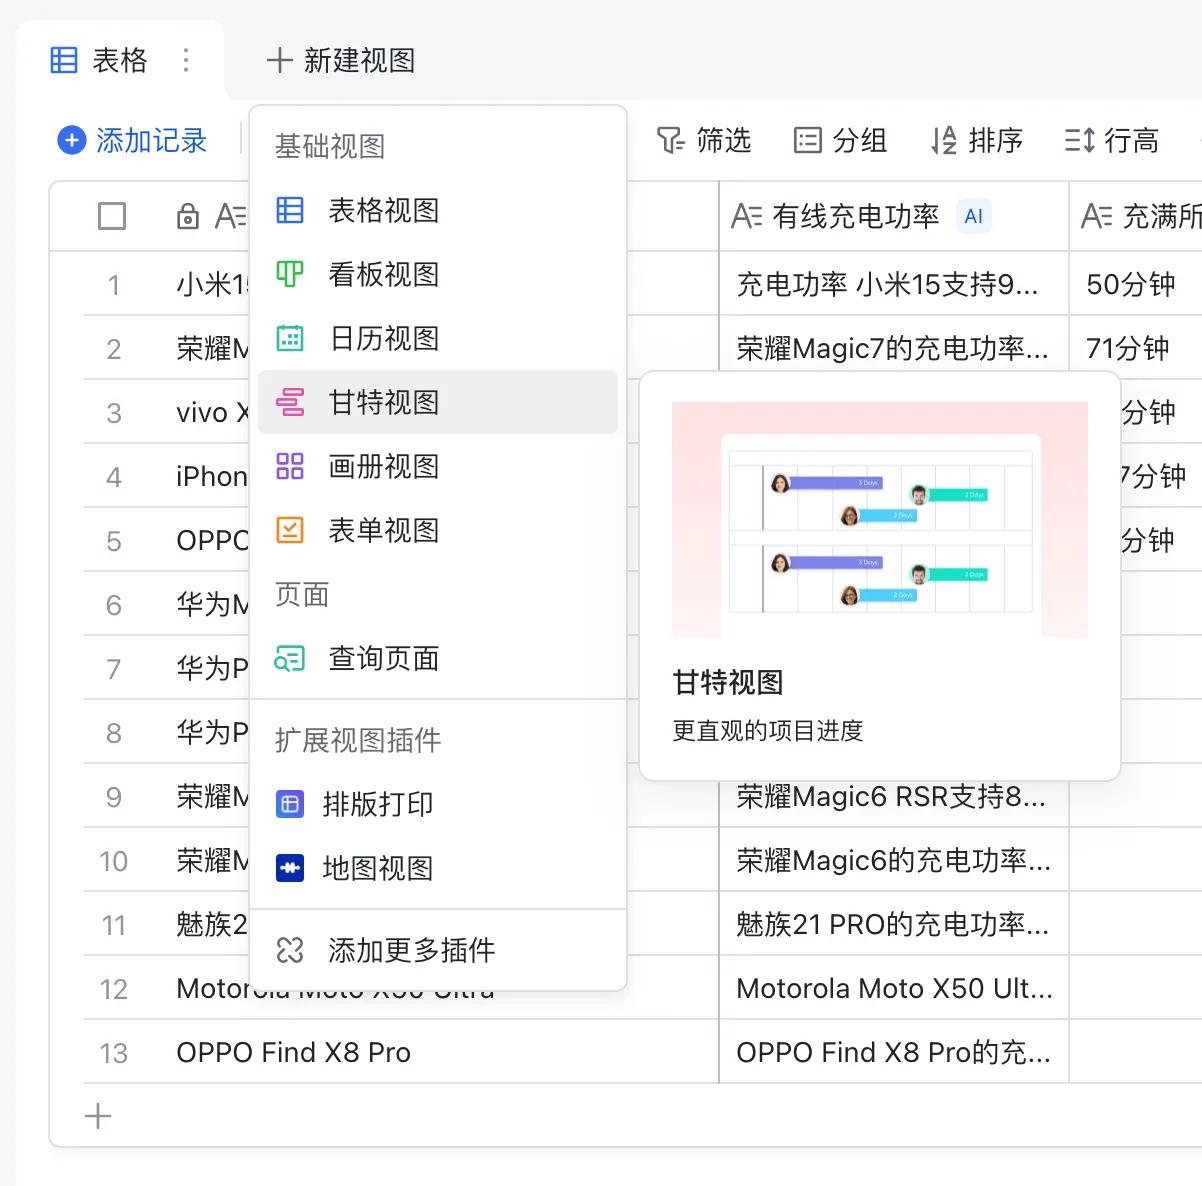Click the 新建视图 button
Image resolution: width=1202 pixels, height=1186 pixels.
tap(341, 60)
